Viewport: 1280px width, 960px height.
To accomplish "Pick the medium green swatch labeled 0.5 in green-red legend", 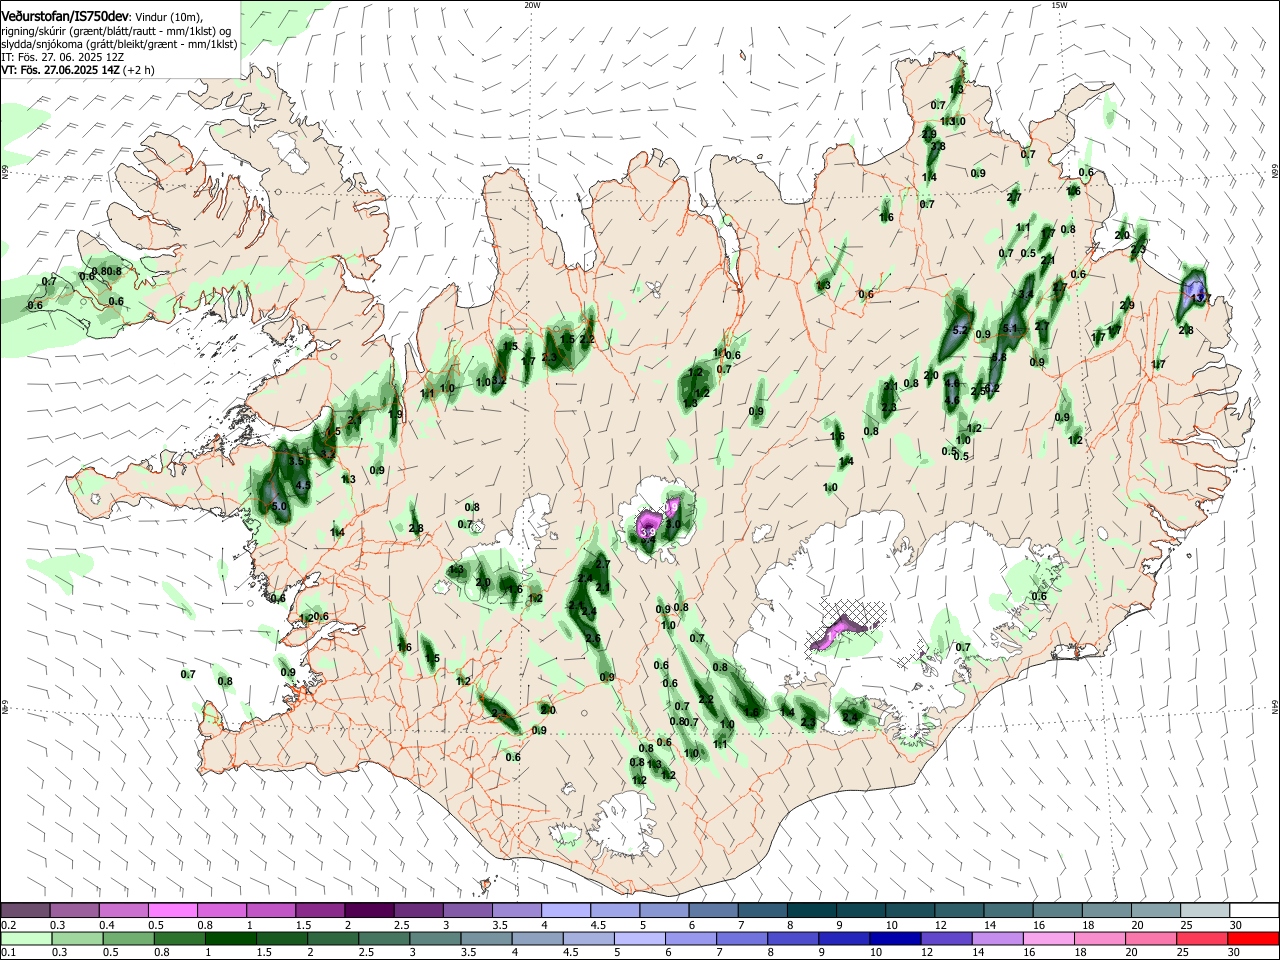I will pyautogui.click(x=128, y=938).
